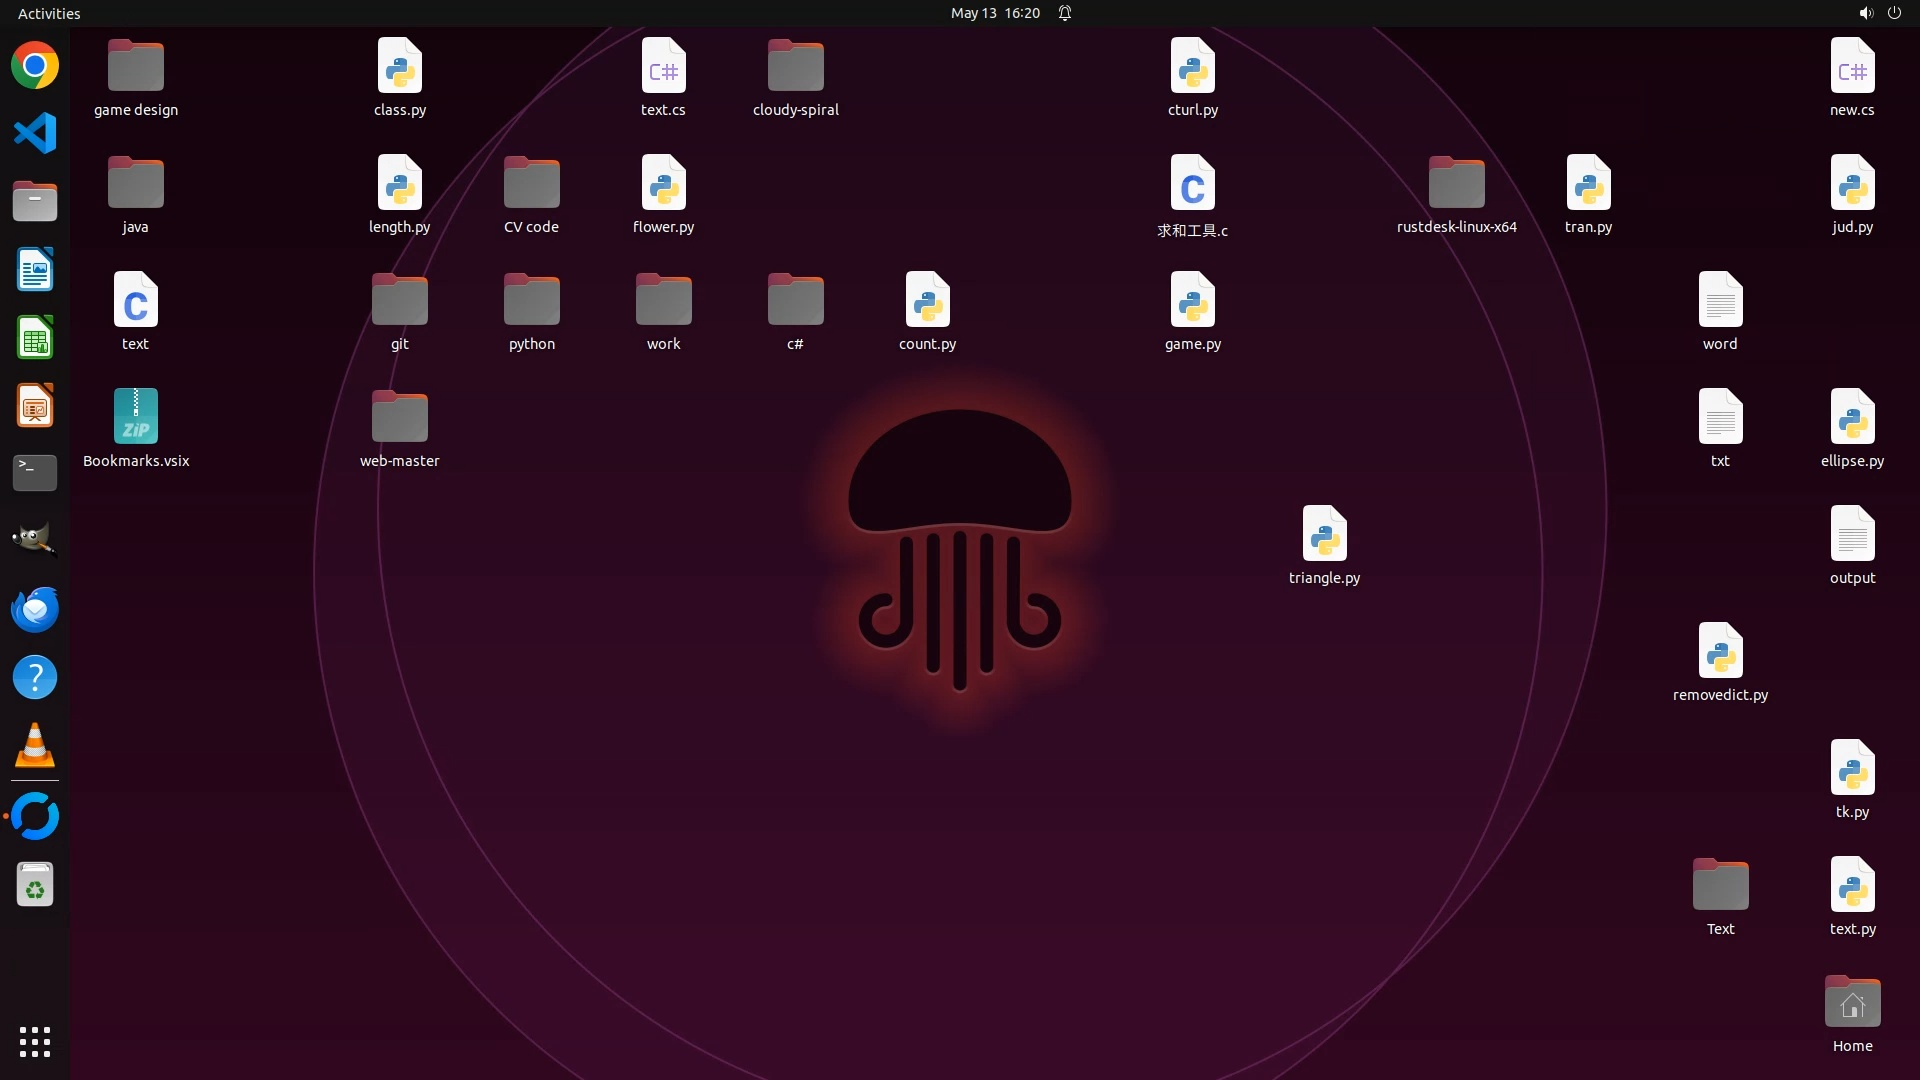Click the volume speaker indicator
Viewport: 1920px width, 1080px height.
(x=1865, y=13)
